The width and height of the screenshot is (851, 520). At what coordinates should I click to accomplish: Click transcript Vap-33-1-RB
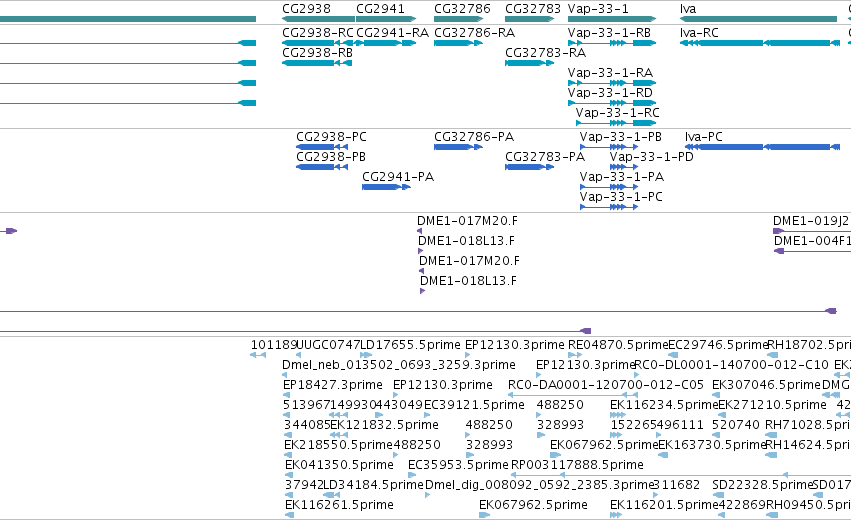click(x=609, y=33)
